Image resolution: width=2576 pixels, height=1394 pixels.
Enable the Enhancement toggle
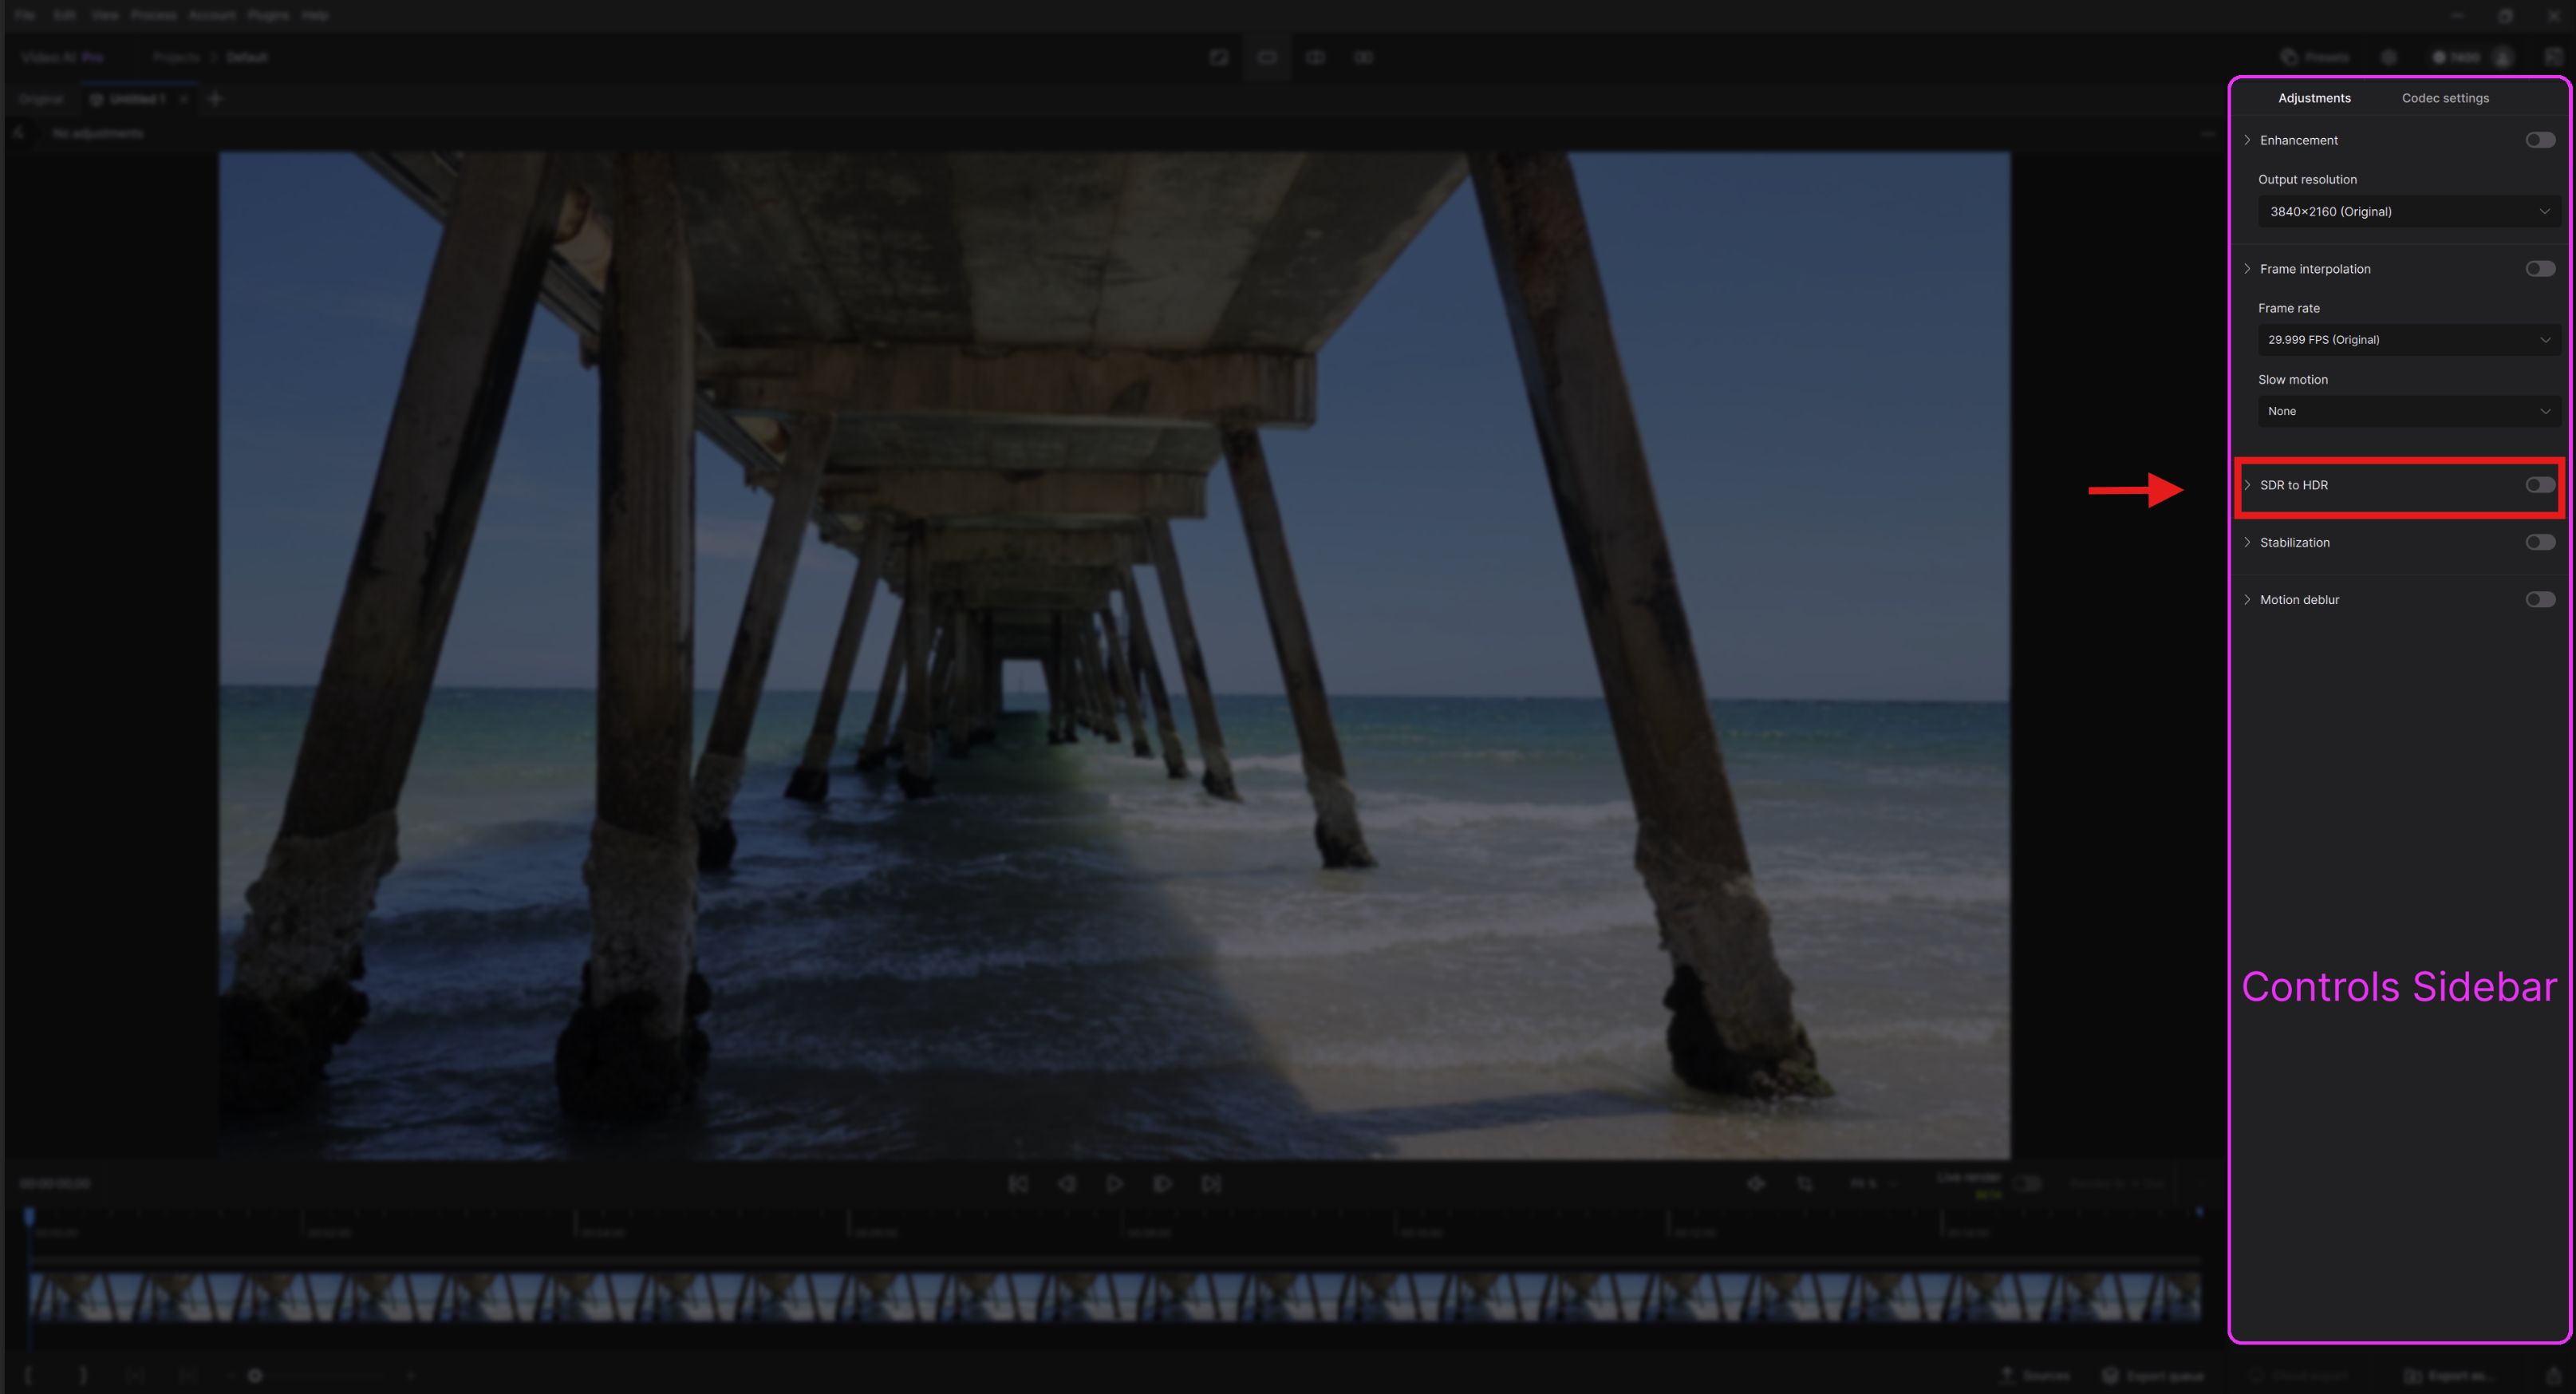[x=2539, y=140]
